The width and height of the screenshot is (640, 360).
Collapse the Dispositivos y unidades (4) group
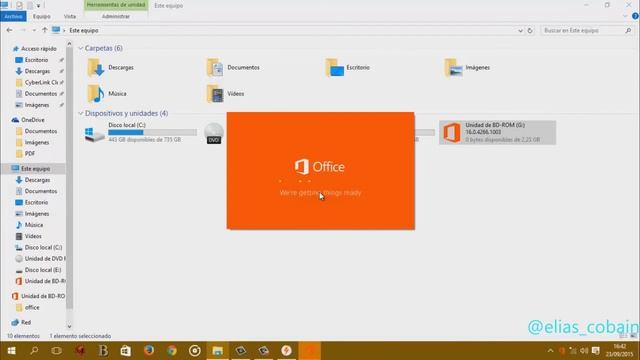coord(81,113)
